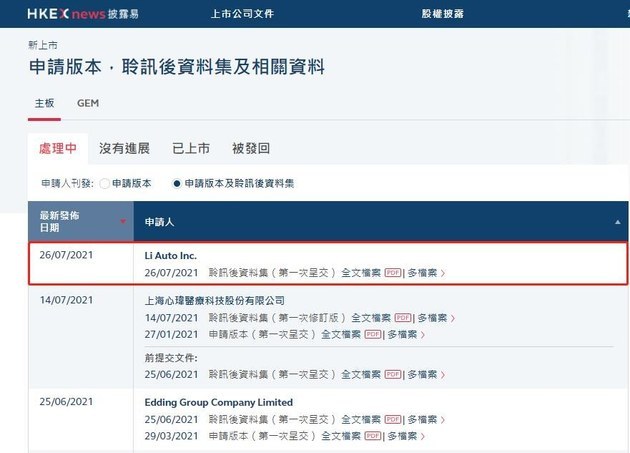This screenshot has width=630, height=453.
Task: Open 全文檔案 for 上海心瑋 14/07/2021 filing
Action: pyautogui.click(x=371, y=318)
